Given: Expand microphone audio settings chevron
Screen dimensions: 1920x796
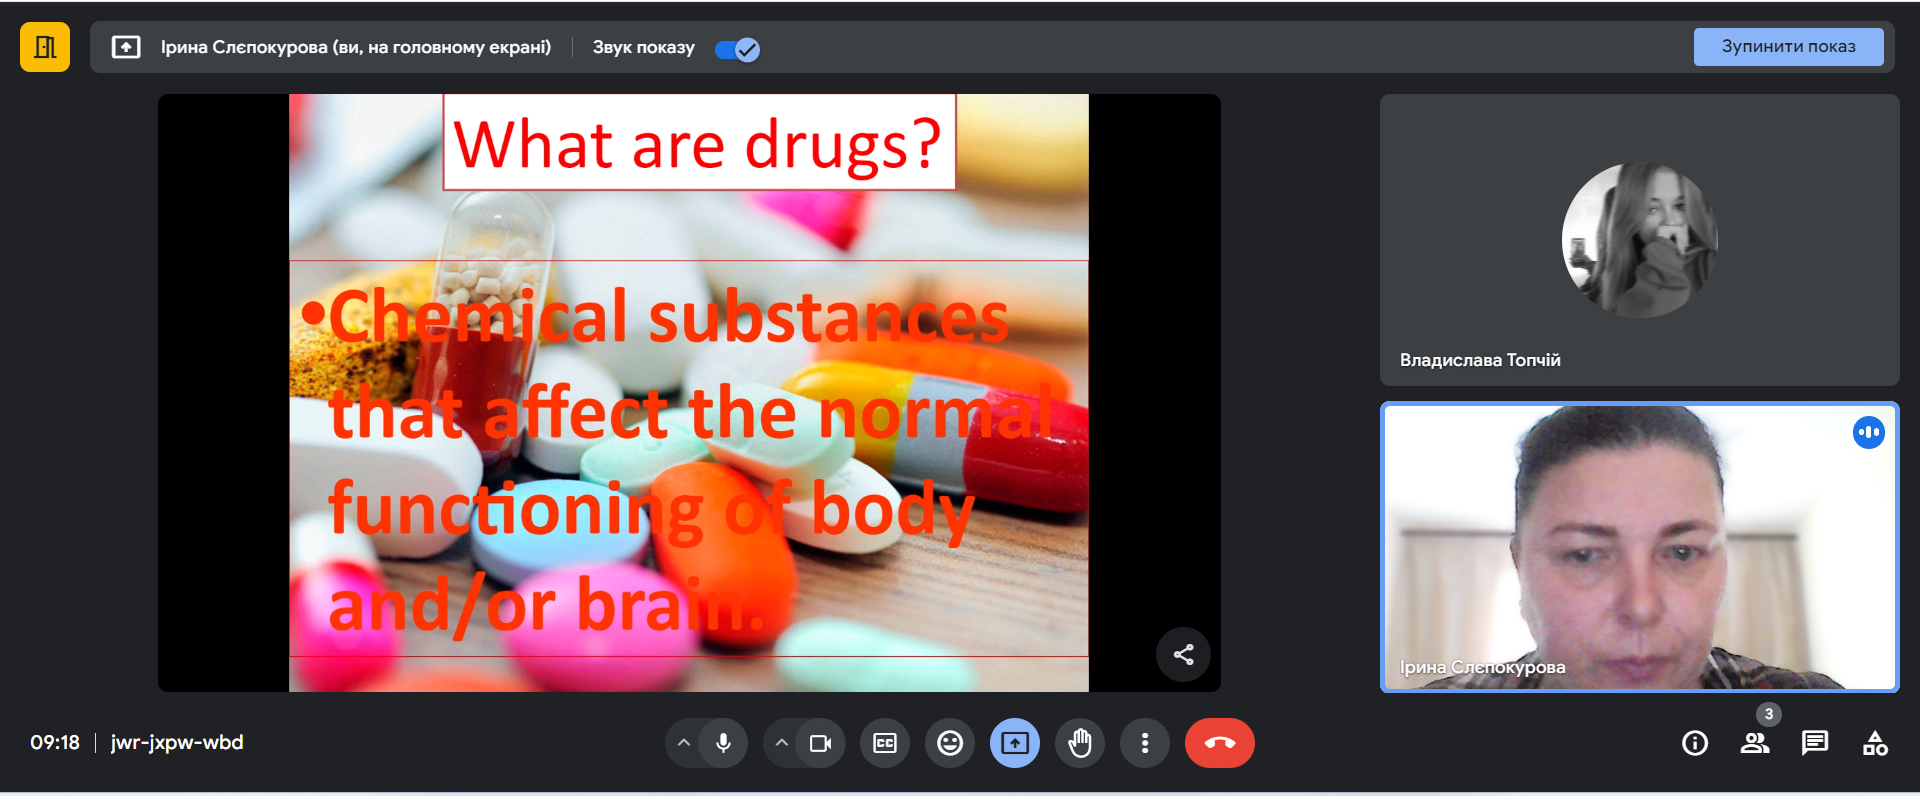Looking at the screenshot, I should coord(684,743).
